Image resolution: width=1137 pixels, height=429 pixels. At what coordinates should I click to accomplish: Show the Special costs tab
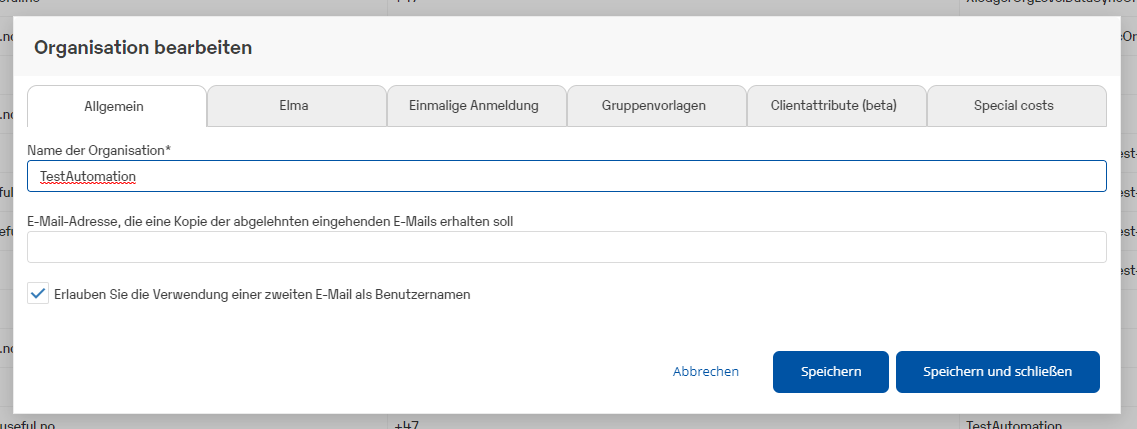point(1016,106)
